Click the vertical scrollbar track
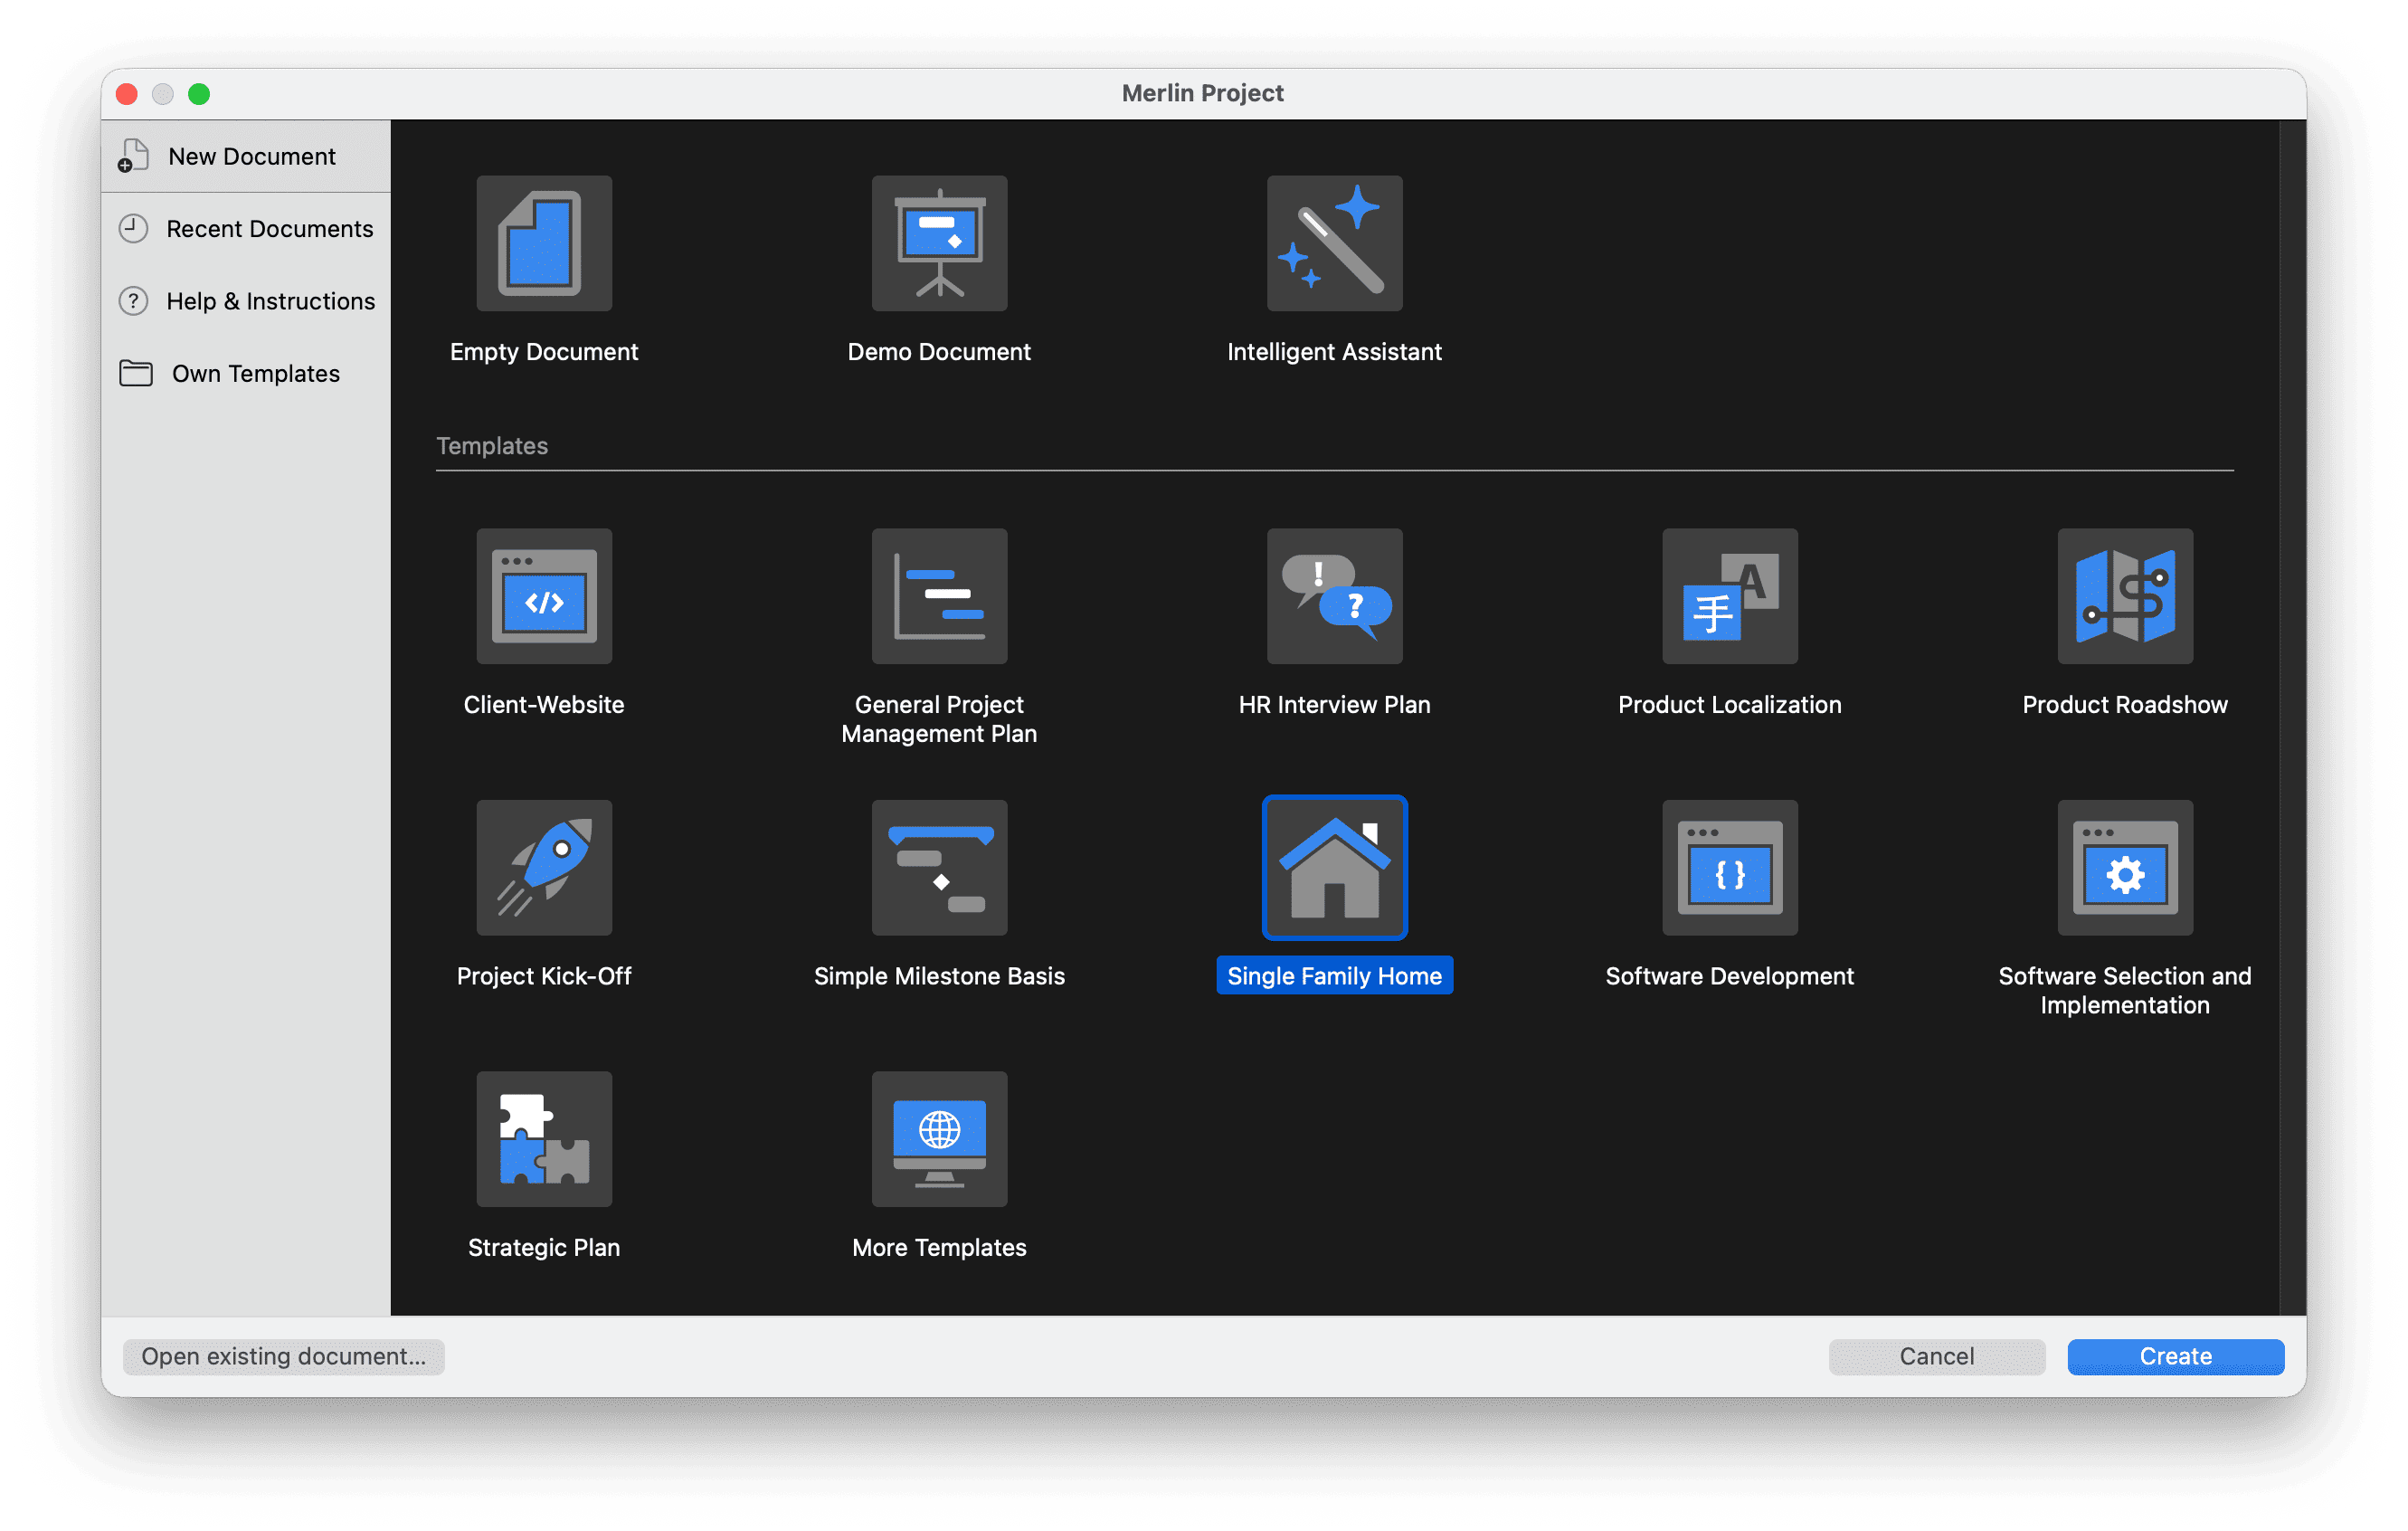This screenshot has width=2408, height=1531. point(2292,717)
